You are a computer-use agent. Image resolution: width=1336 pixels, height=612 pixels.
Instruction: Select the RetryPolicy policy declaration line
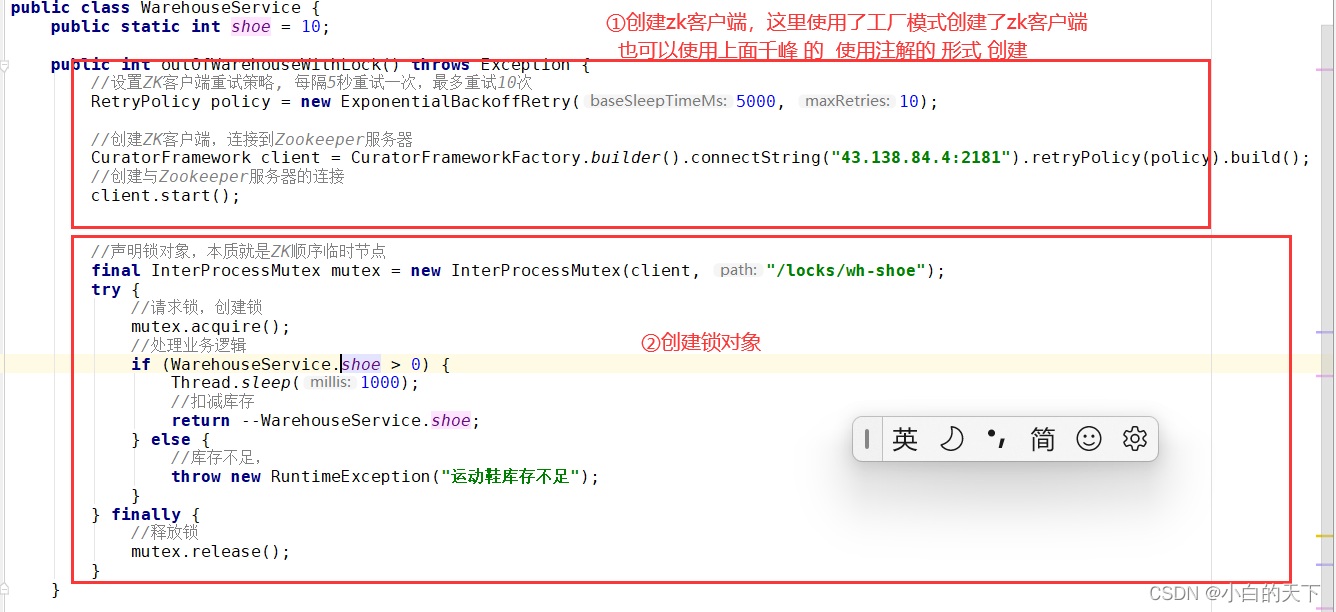tap(514, 101)
